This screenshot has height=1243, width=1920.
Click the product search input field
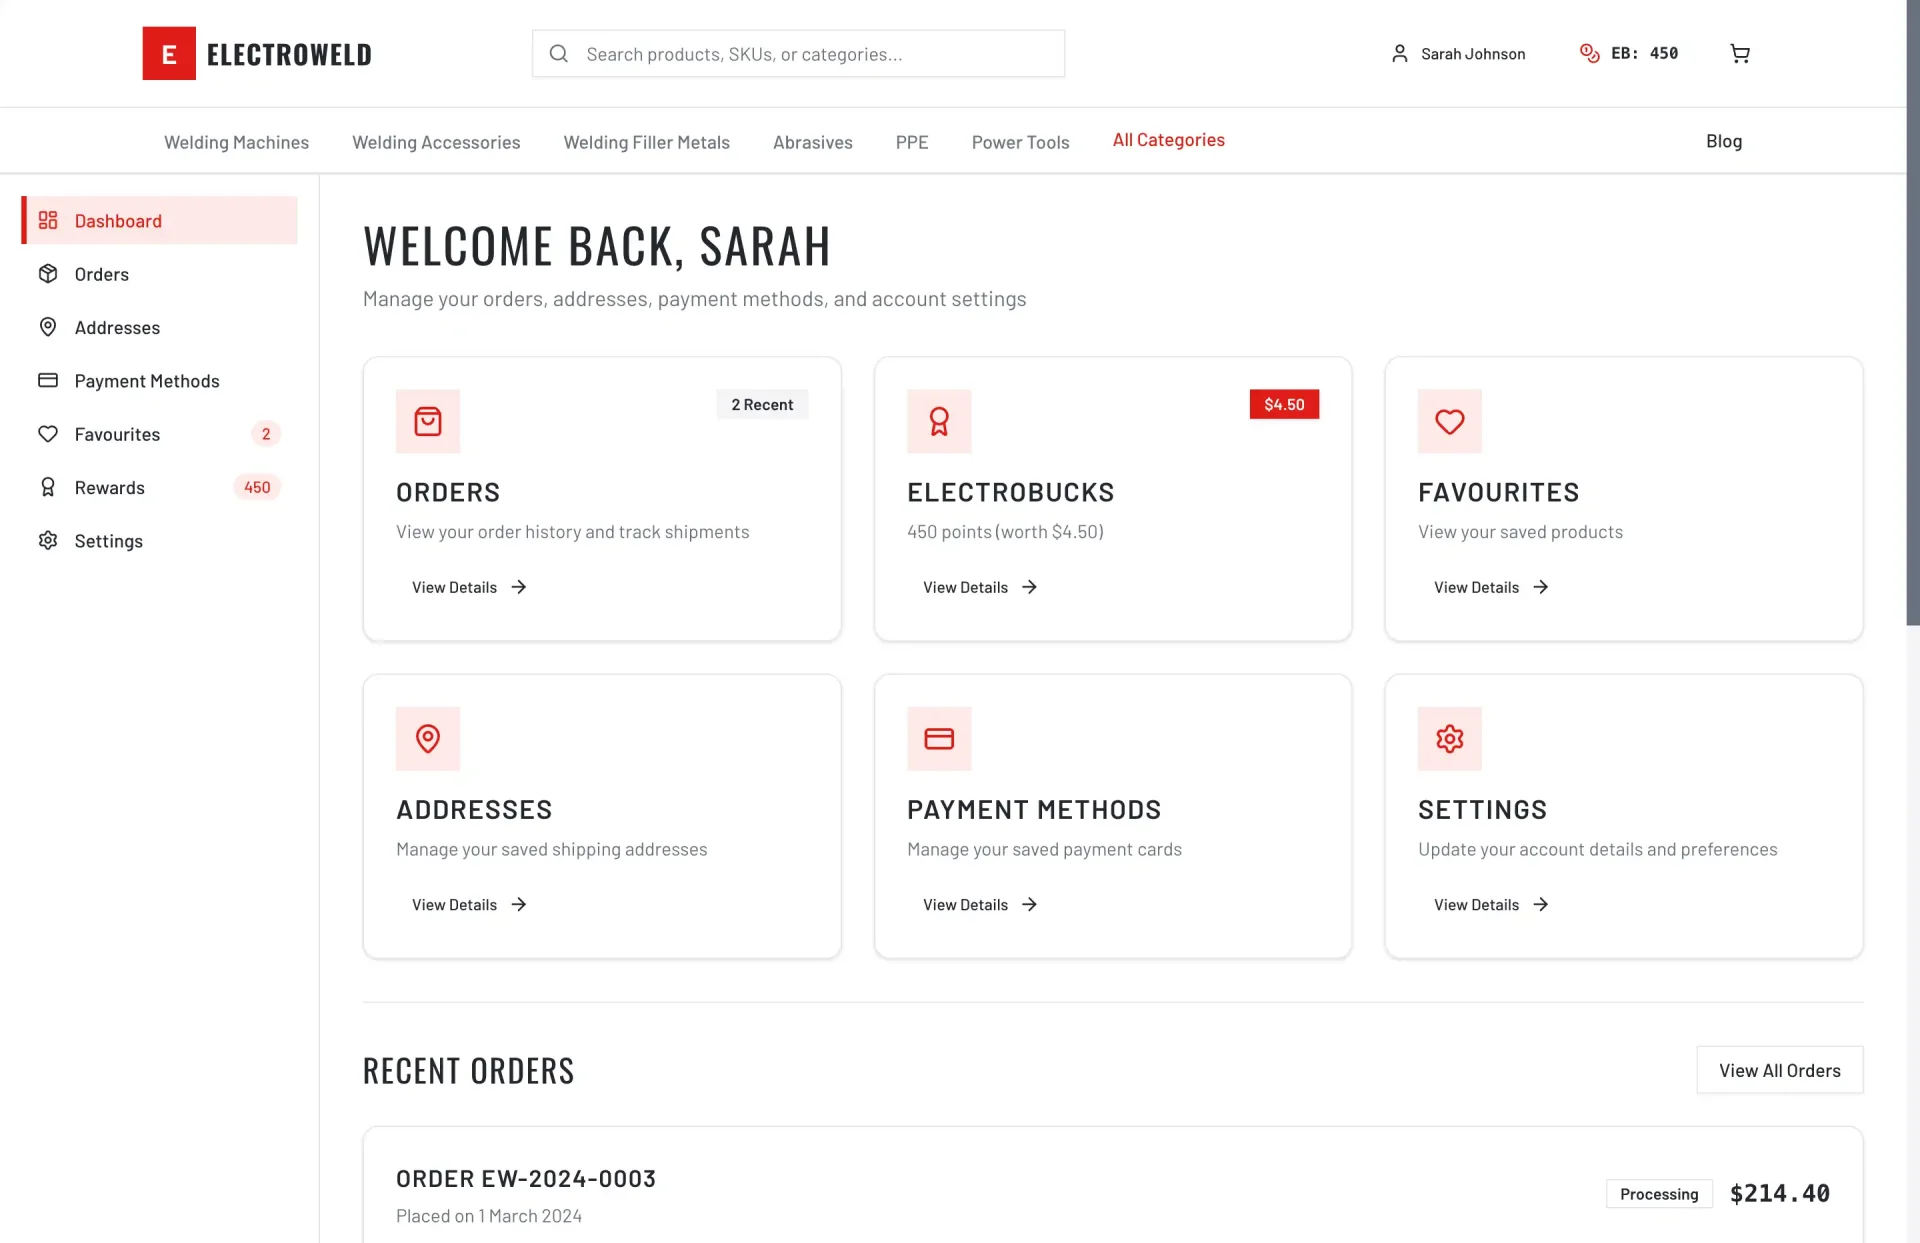coord(800,54)
